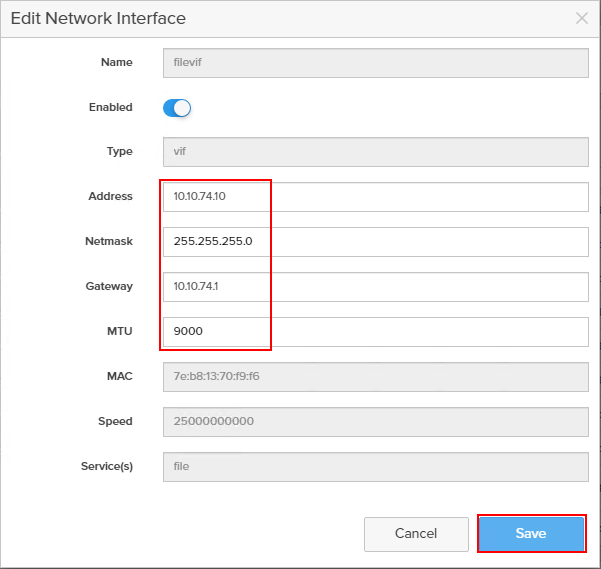The image size is (601, 569).
Task: Click the Service(s) field showing file
Action: coord(375,467)
